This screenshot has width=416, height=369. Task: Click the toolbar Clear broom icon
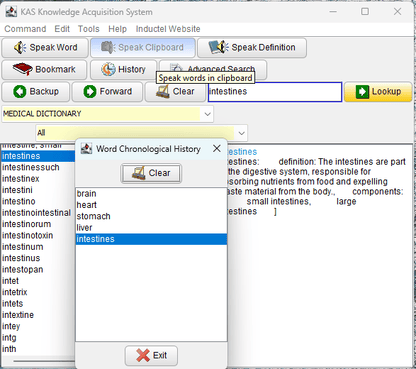(x=162, y=92)
